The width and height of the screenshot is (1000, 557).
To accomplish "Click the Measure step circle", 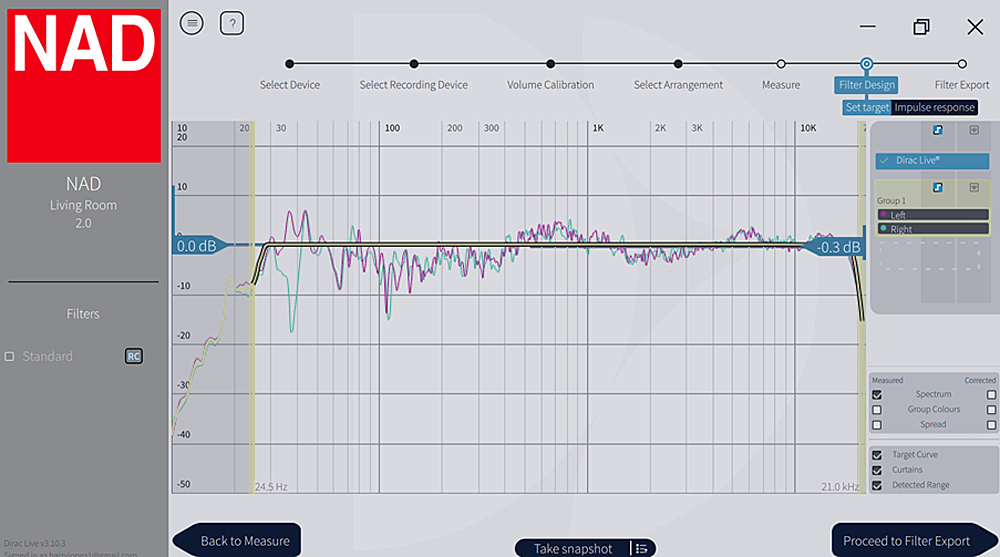I will [x=781, y=64].
